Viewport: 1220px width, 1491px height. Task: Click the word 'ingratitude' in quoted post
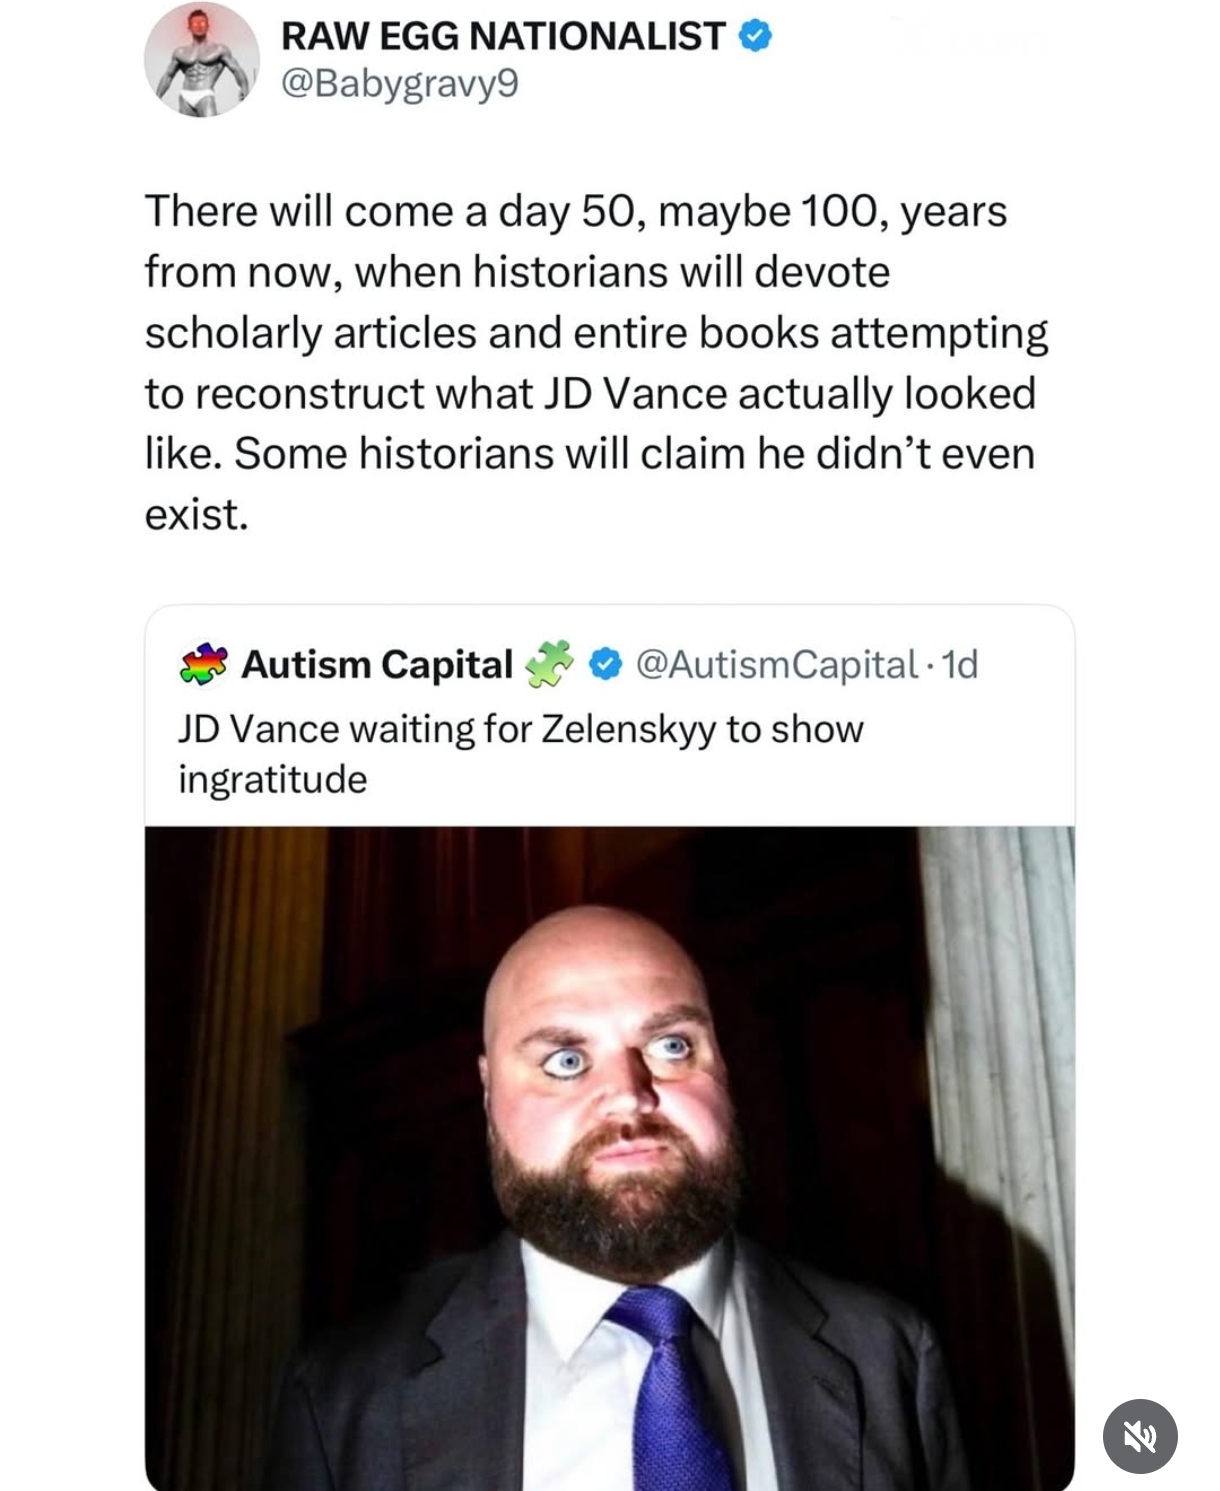(272, 779)
